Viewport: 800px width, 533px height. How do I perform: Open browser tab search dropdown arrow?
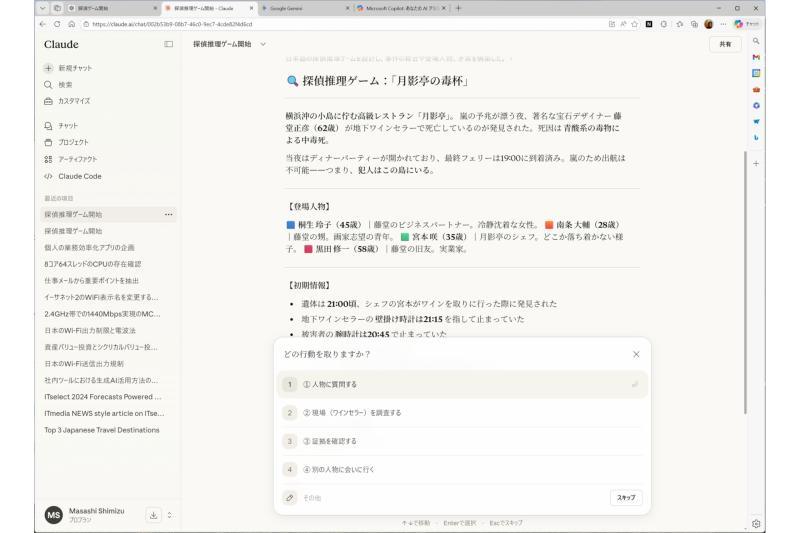click(43, 8)
